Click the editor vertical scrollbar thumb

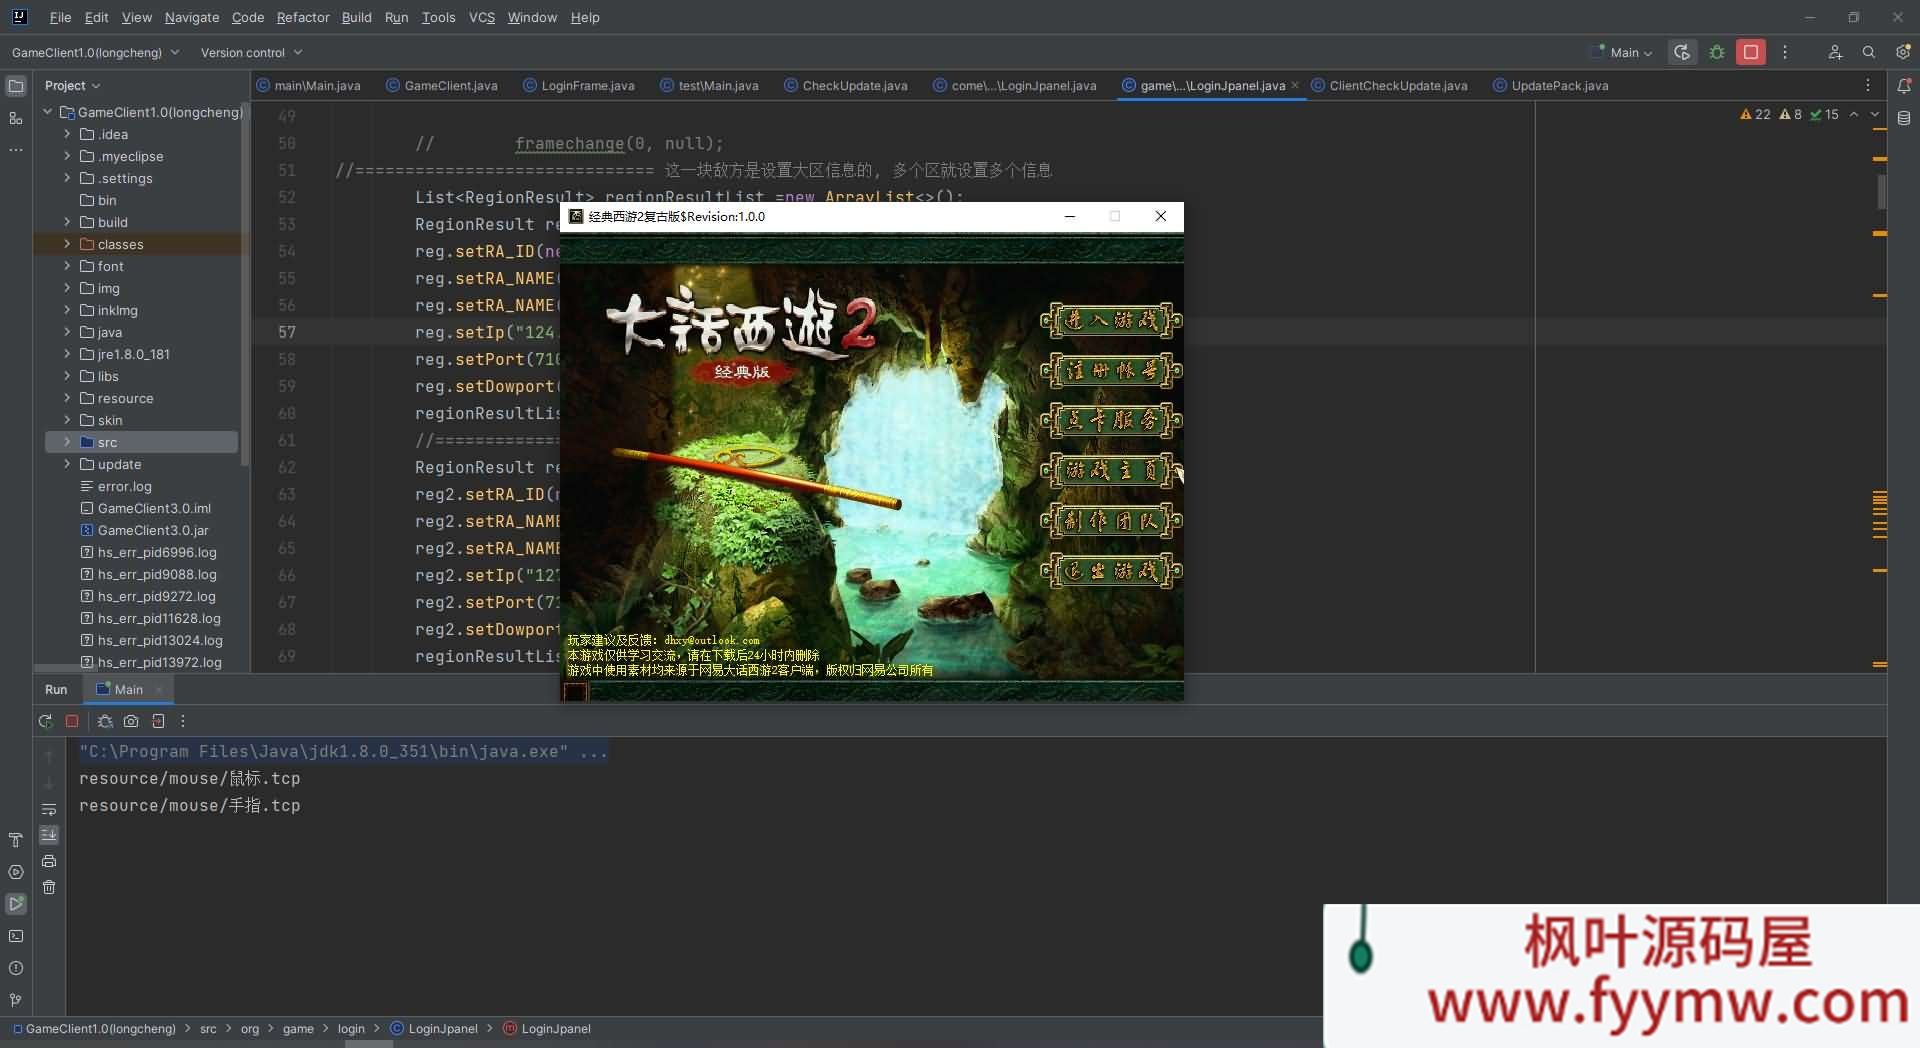[x=1881, y=190]
